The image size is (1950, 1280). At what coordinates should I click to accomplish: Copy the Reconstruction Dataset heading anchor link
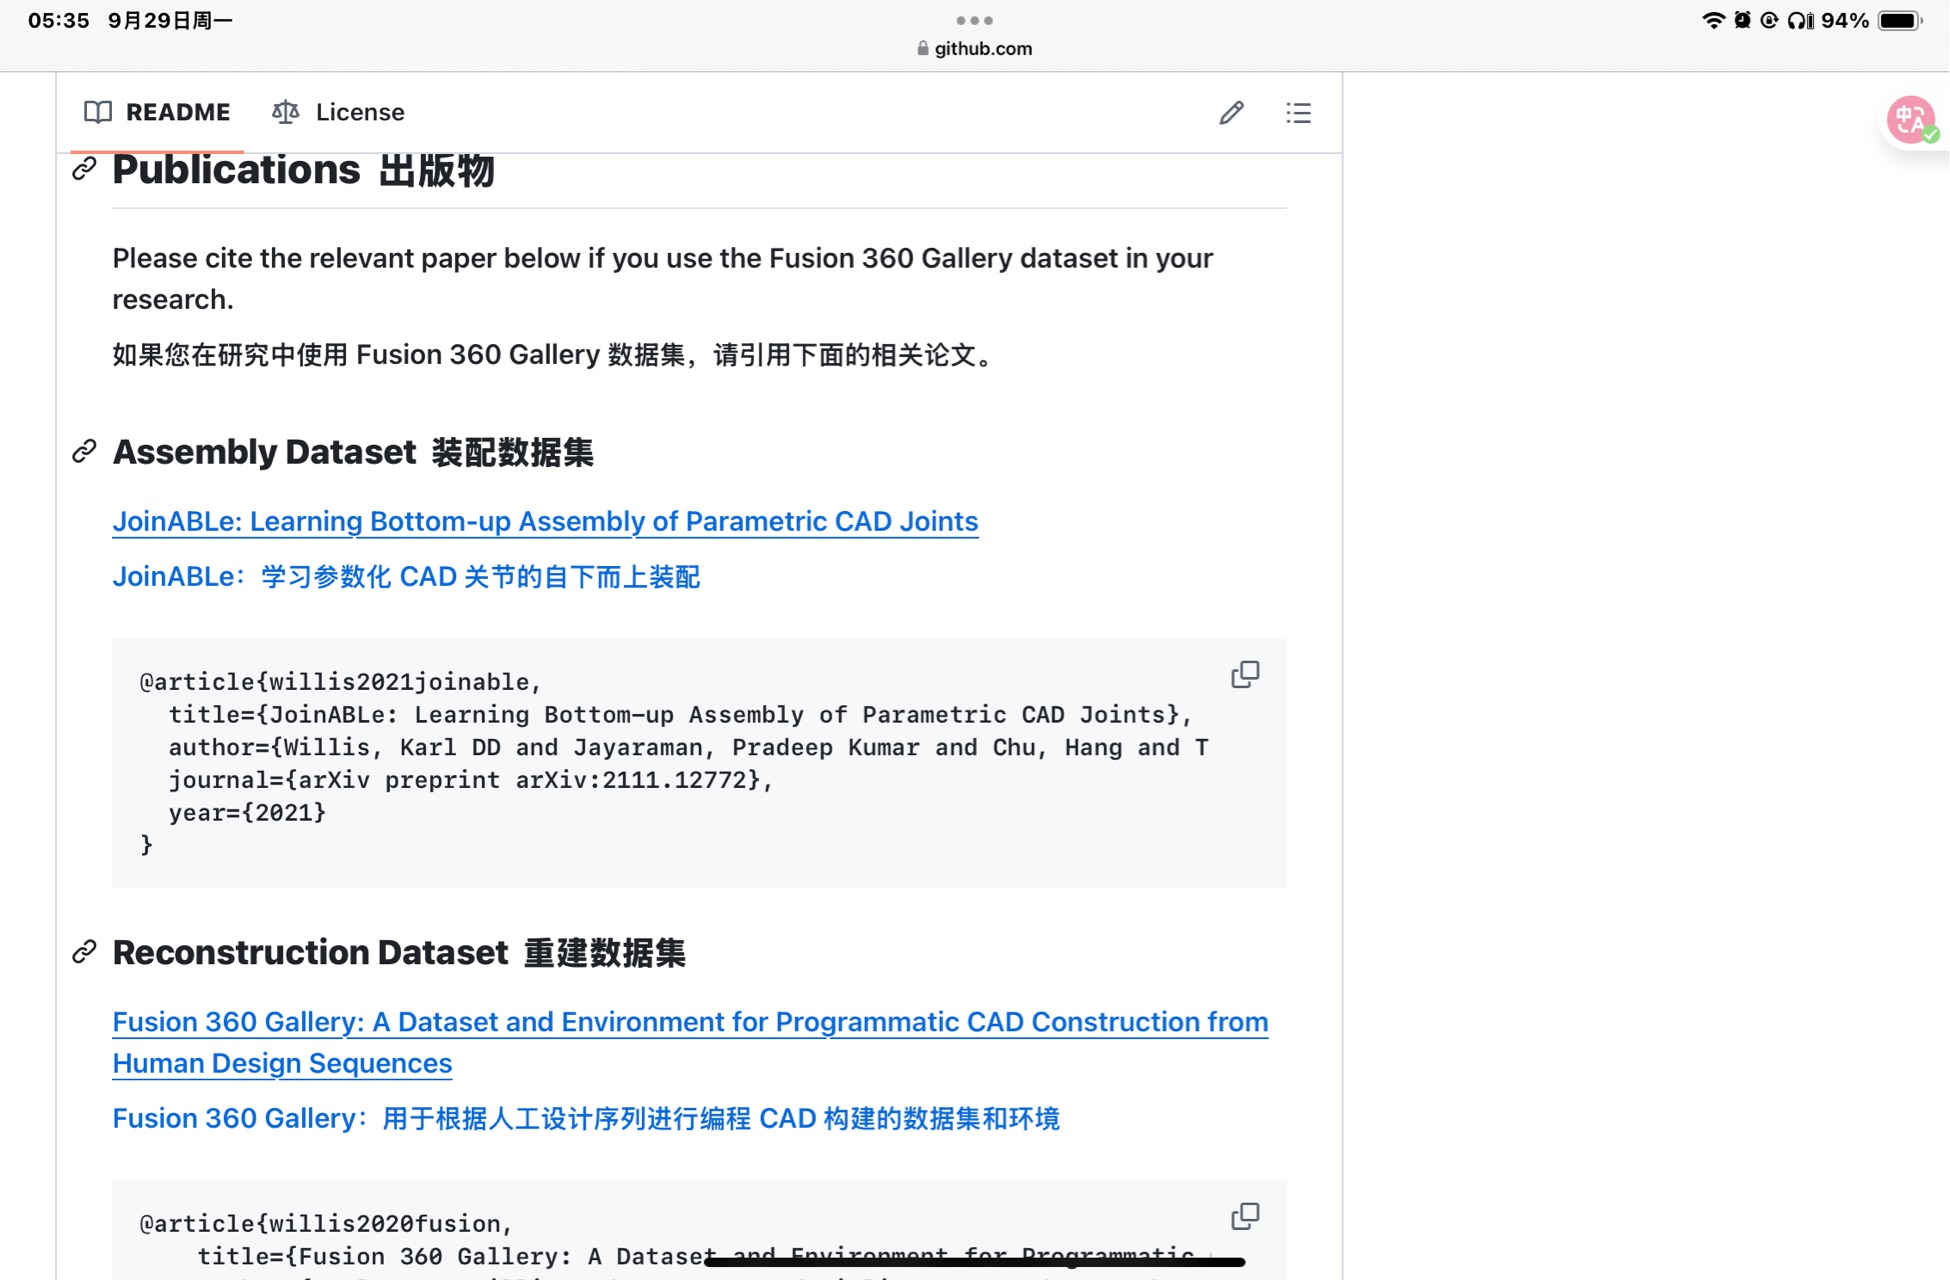[84, 952]
